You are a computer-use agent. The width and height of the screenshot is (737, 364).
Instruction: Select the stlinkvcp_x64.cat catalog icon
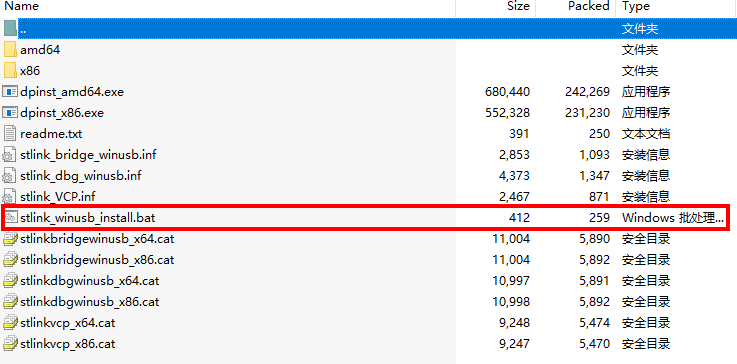[x=10, y=323]
